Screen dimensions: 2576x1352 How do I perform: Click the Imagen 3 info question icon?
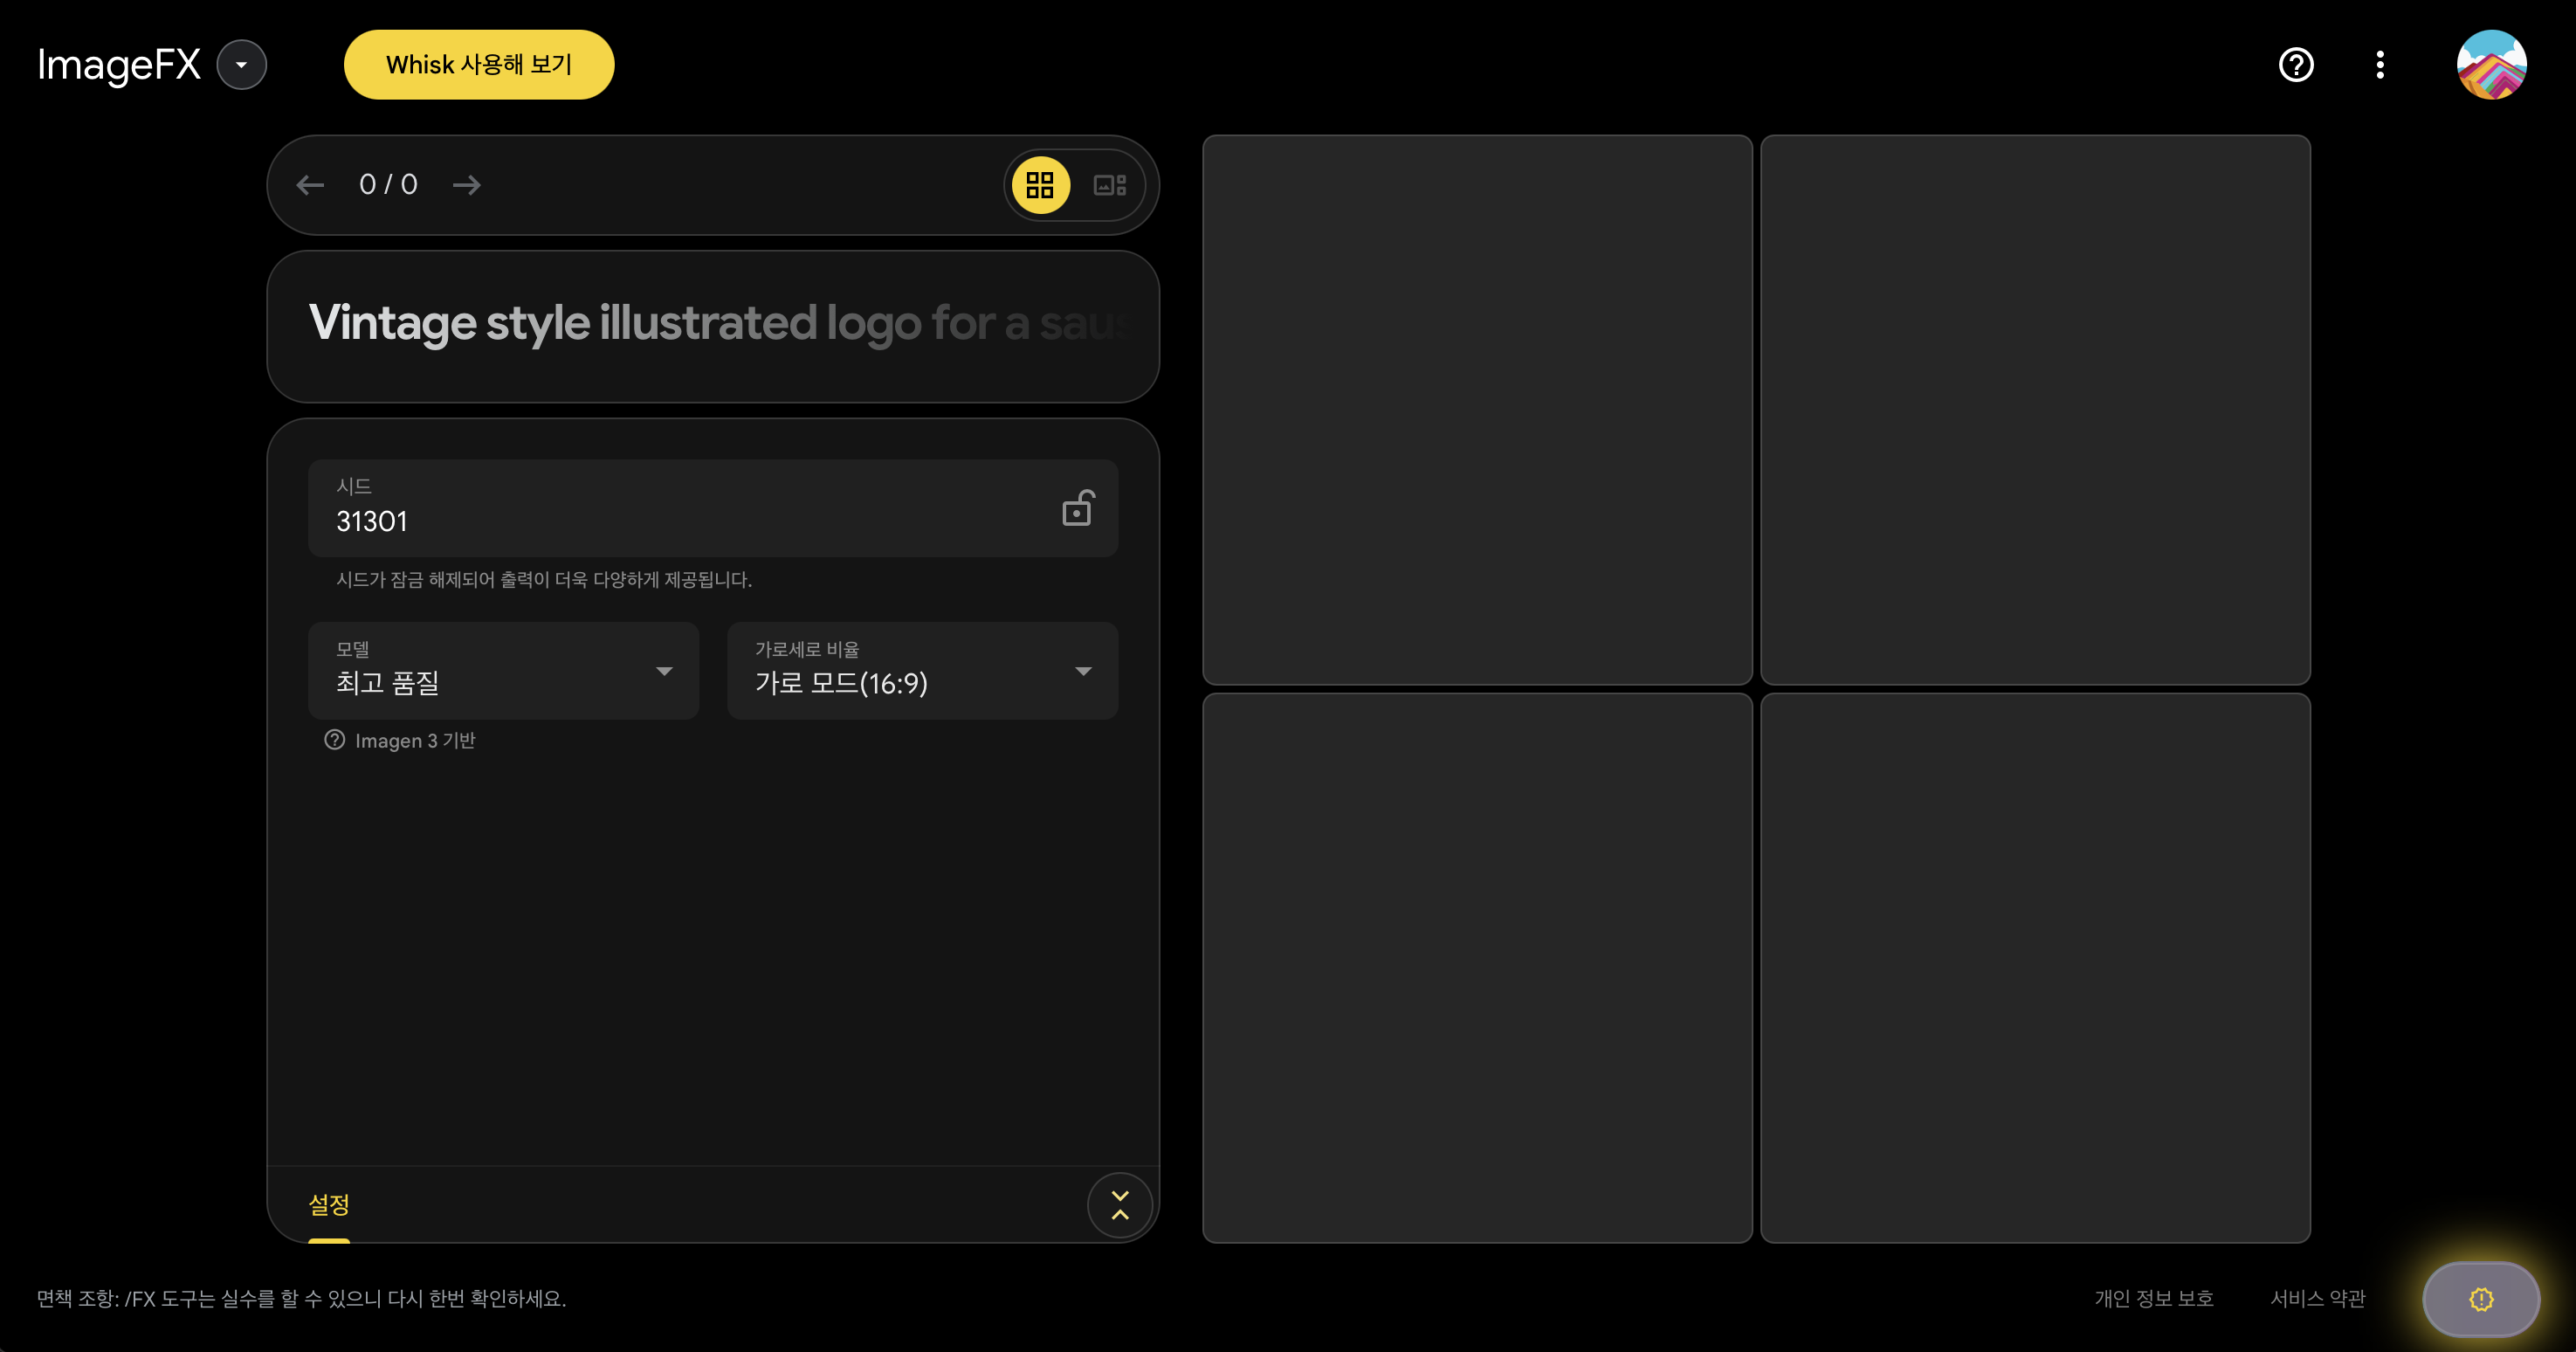[x=334, y=740]
